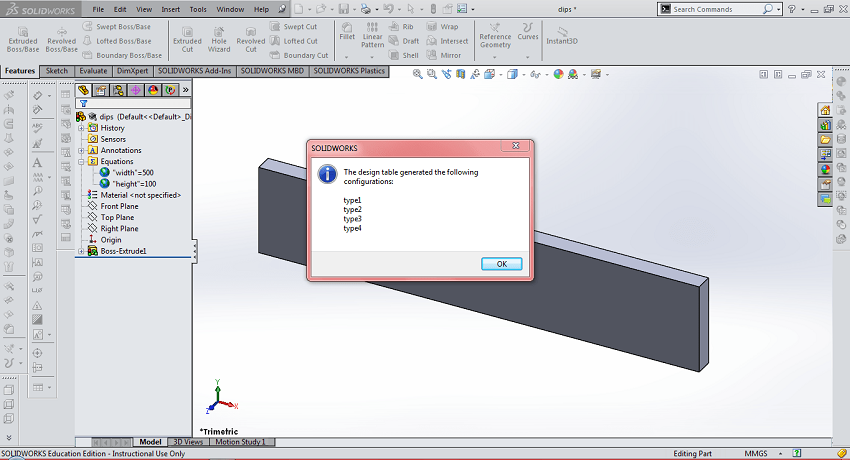Choose Boundary Boss/Base feature
The width and height of the screenshot is (850, 460).
coord(123,55)
